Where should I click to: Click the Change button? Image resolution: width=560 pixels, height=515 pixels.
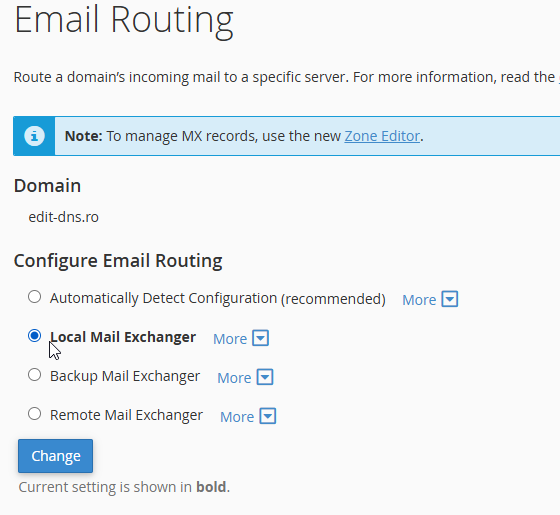[x=55, y=456]
